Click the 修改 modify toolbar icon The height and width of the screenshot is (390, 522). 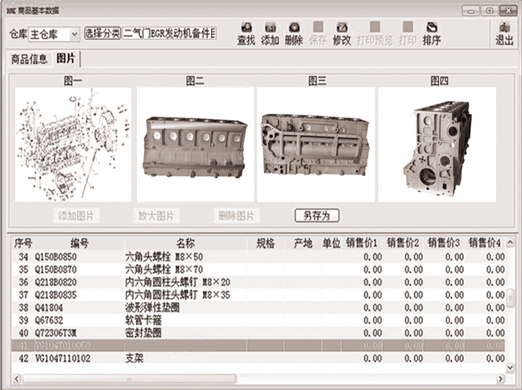click(x=342, y=34)
